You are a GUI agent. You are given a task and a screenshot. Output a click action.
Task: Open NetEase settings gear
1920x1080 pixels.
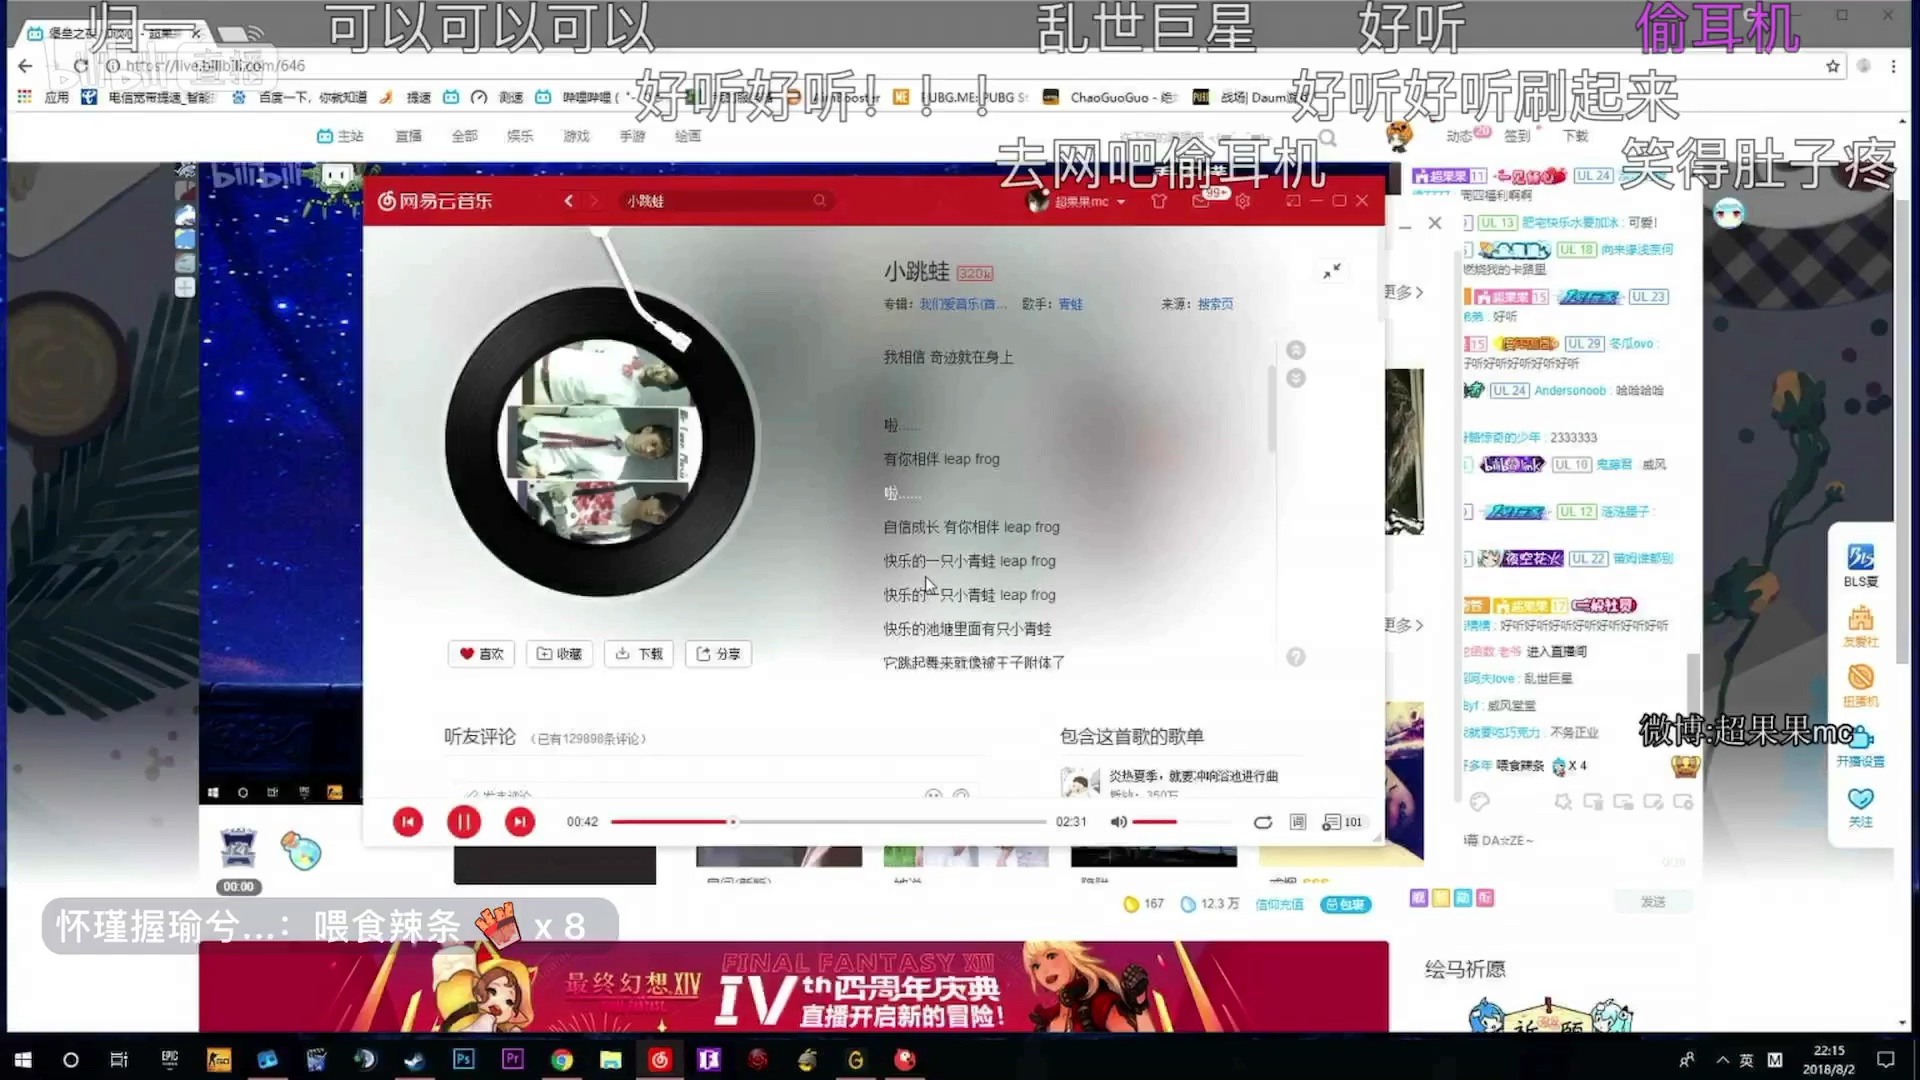(x=1243, y=201)
